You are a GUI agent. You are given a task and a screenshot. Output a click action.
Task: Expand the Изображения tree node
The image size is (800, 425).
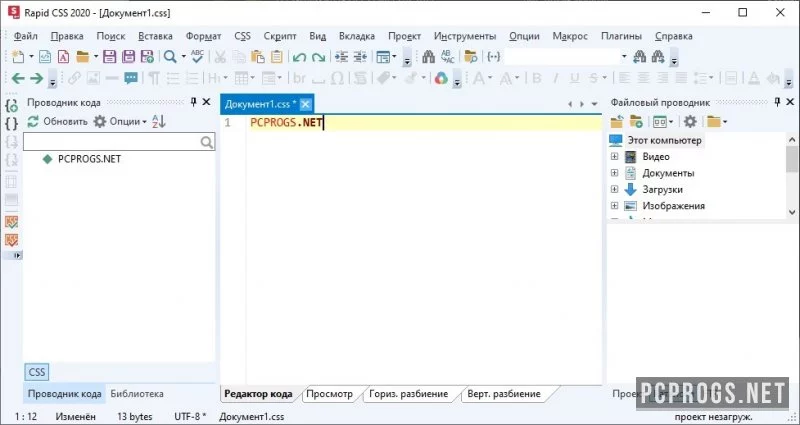click(614, 206)
